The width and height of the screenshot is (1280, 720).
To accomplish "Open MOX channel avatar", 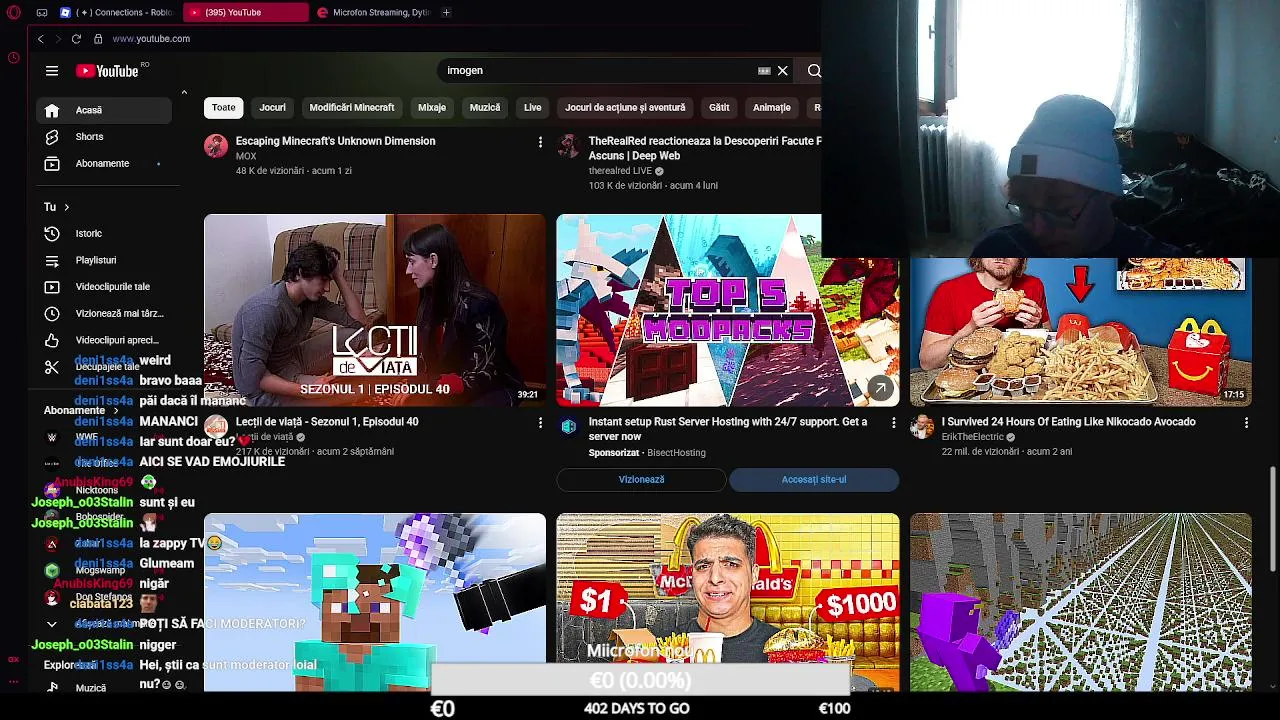I will point(216,146).
